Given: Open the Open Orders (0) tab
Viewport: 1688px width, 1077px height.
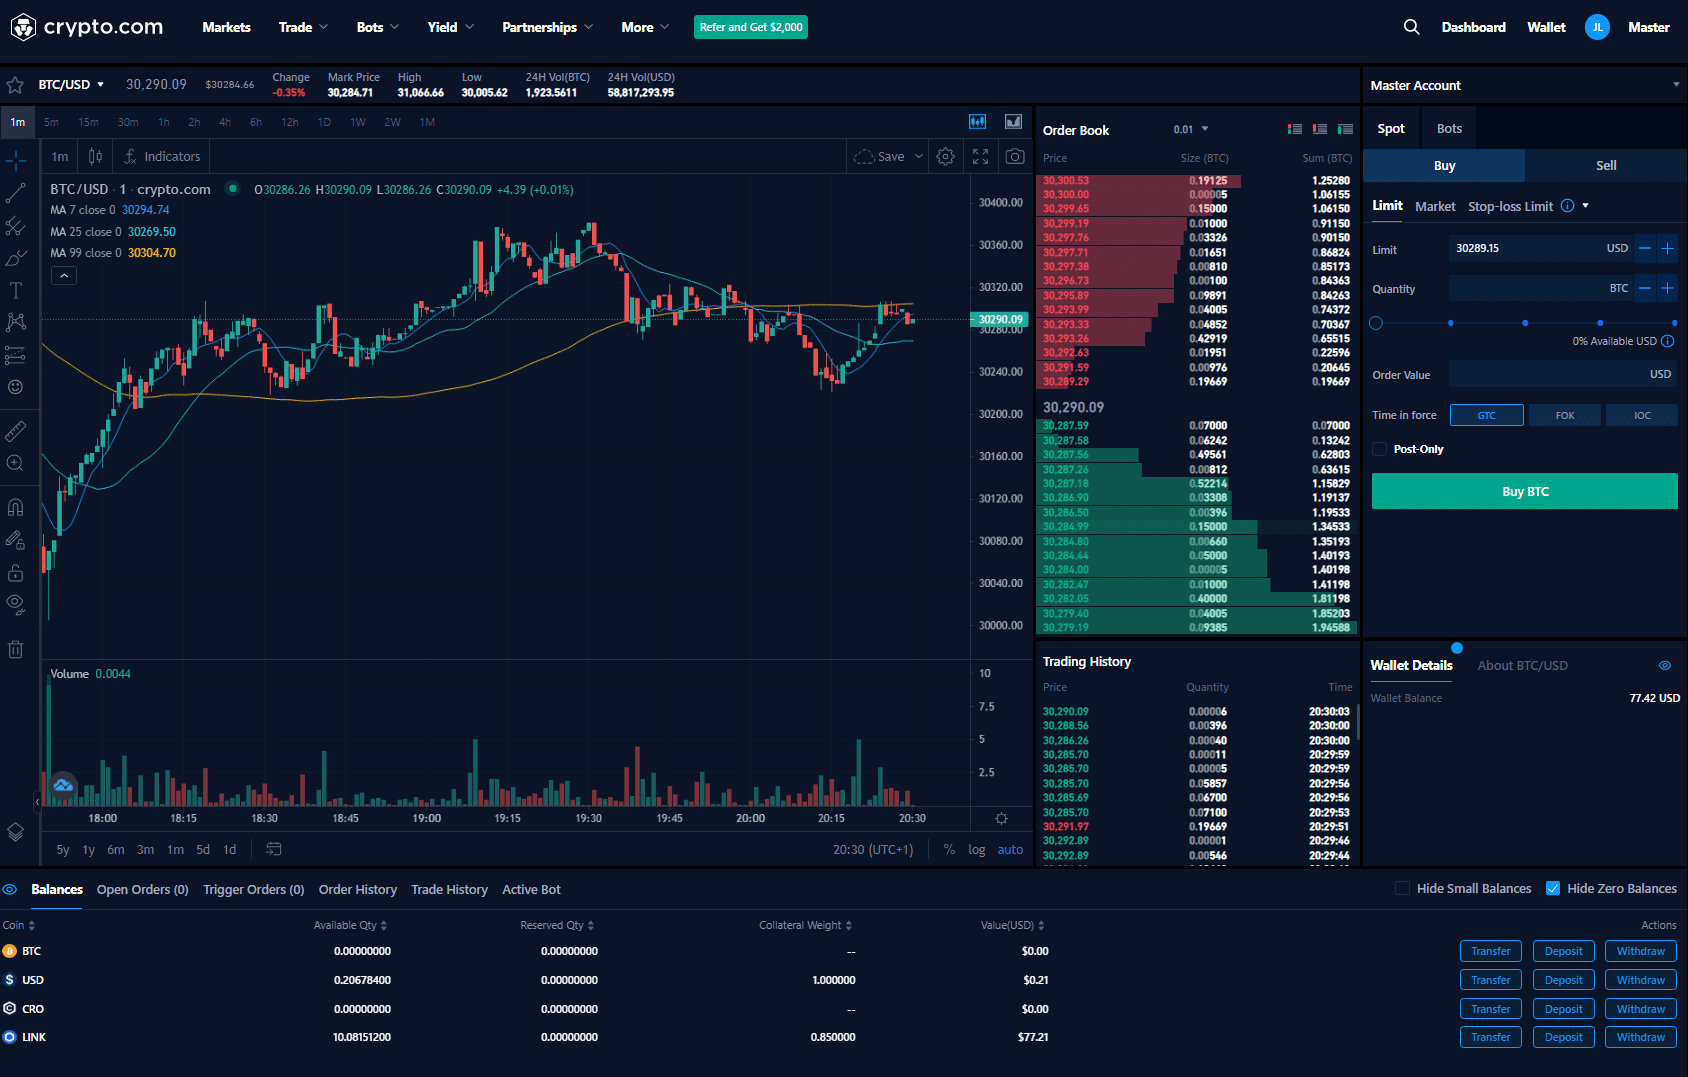Looking at the screenshot, I should (x=143, y=889).
